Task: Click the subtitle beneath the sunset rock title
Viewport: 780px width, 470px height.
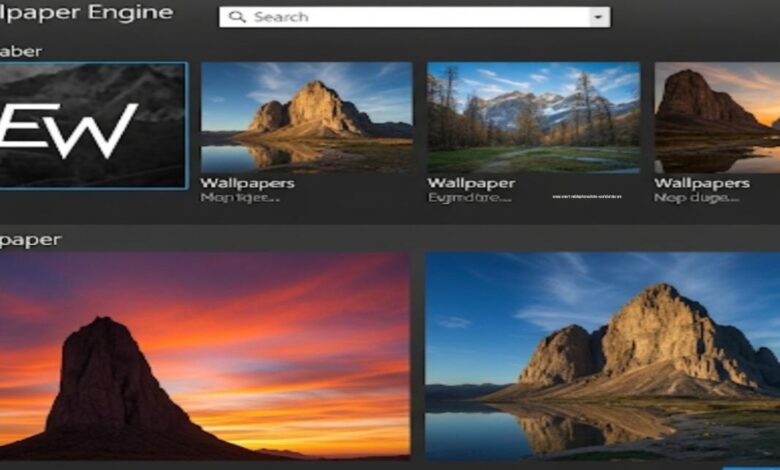Action: [689, 198]
